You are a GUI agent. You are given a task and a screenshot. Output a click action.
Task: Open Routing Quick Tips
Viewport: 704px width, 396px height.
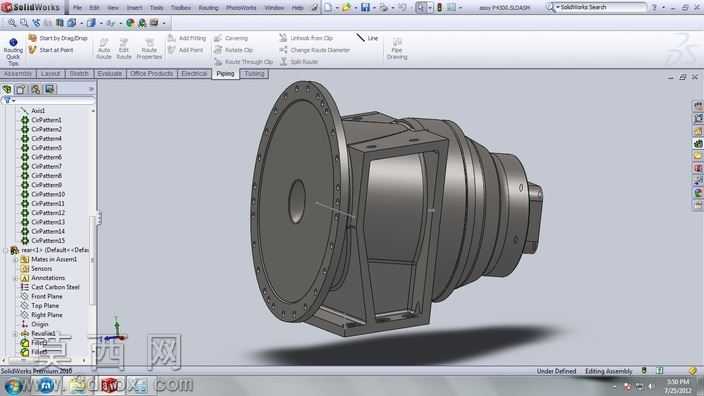pos(13,52)
